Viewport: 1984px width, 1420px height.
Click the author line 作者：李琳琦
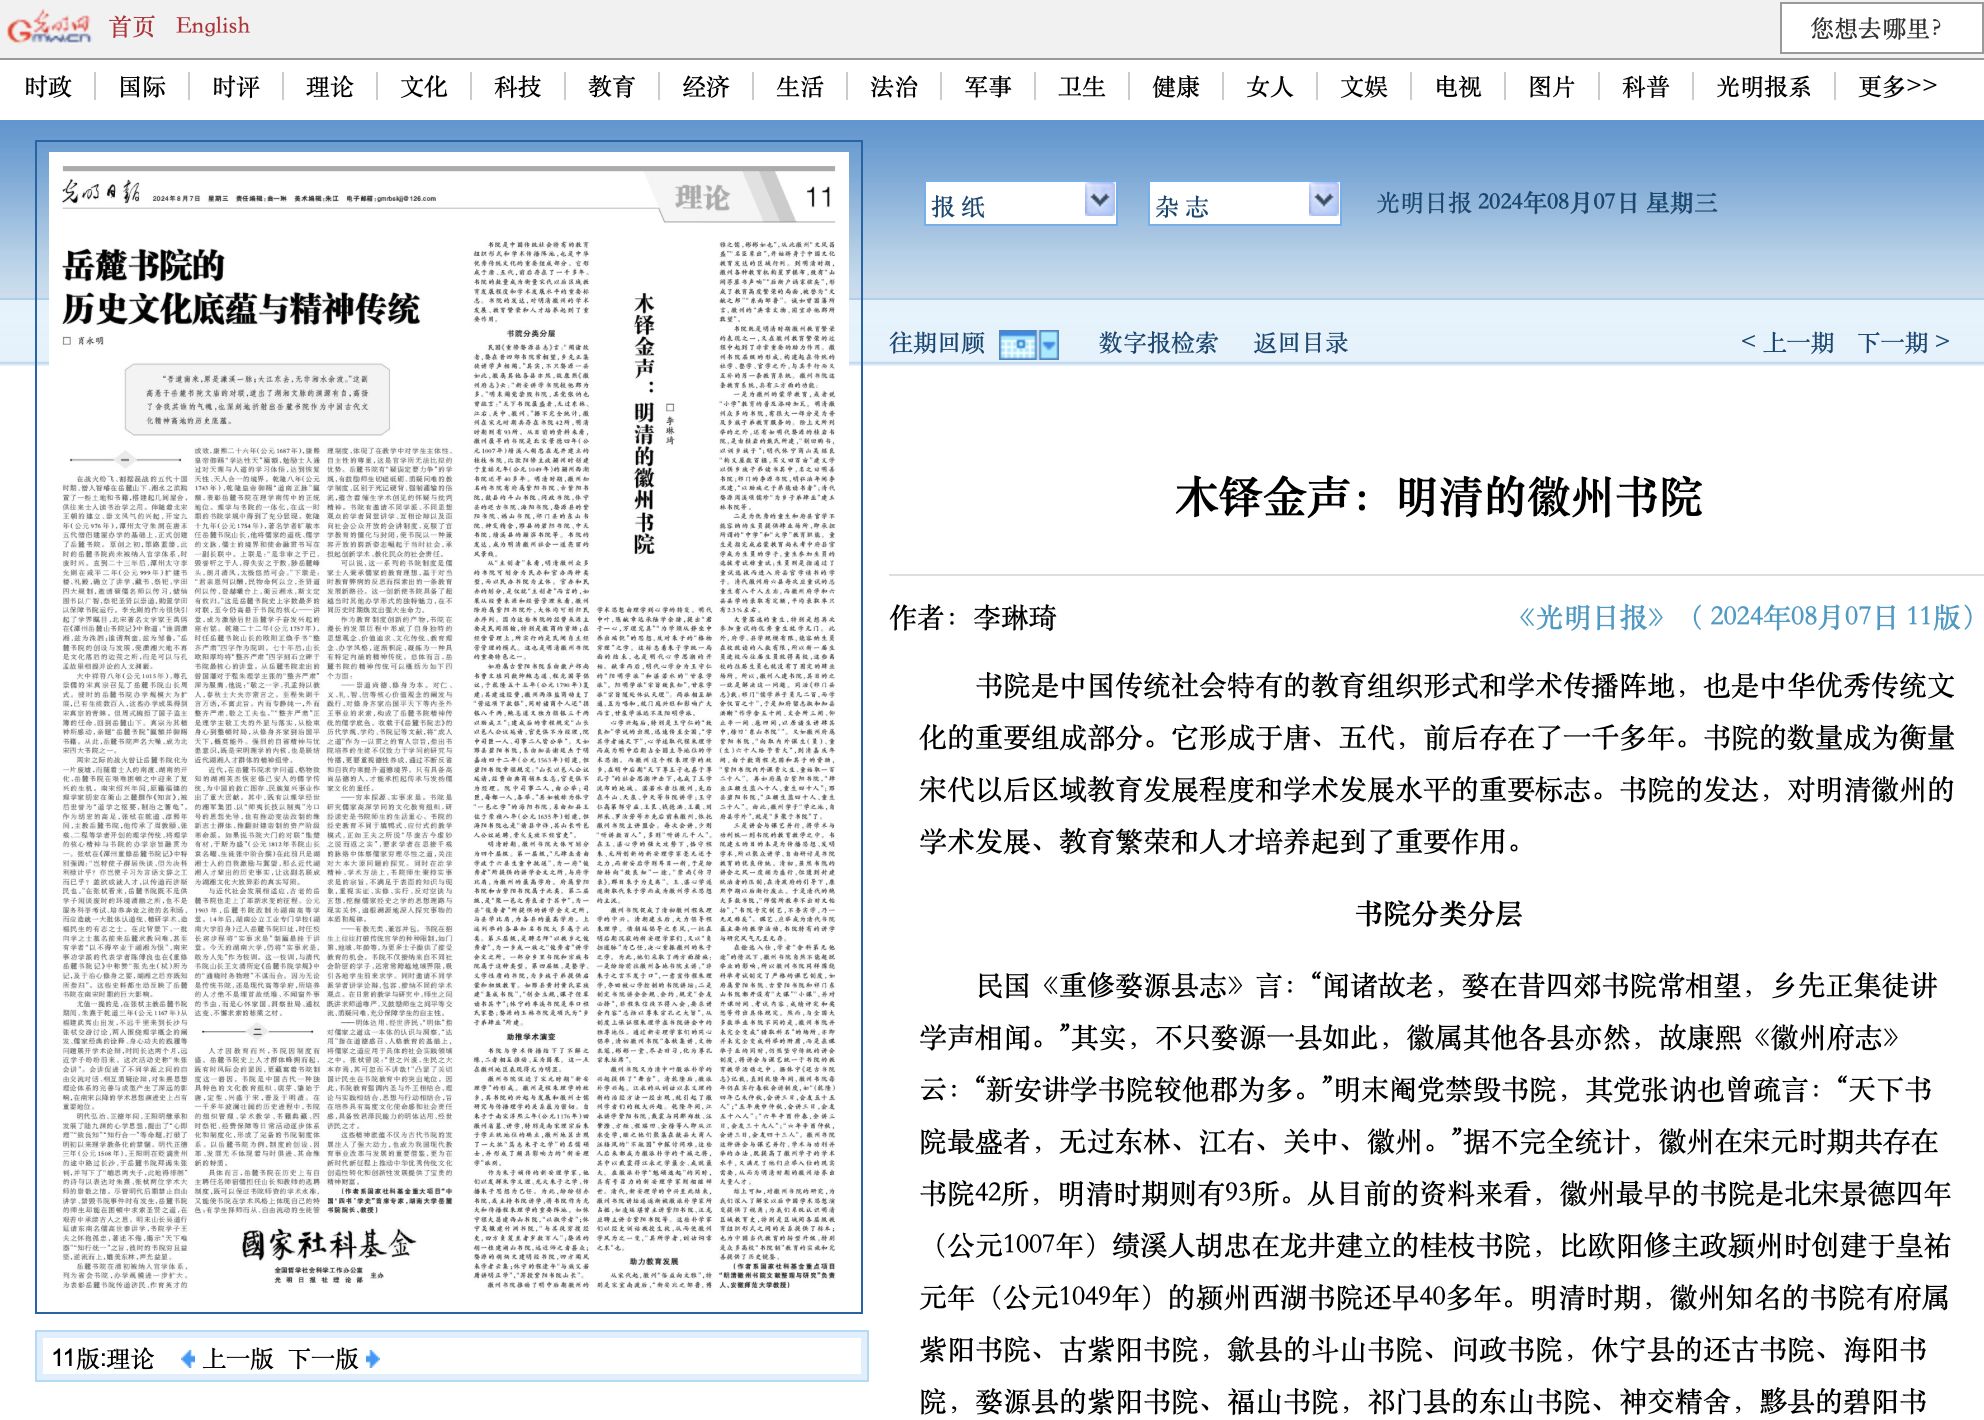[x=973, y=617]
